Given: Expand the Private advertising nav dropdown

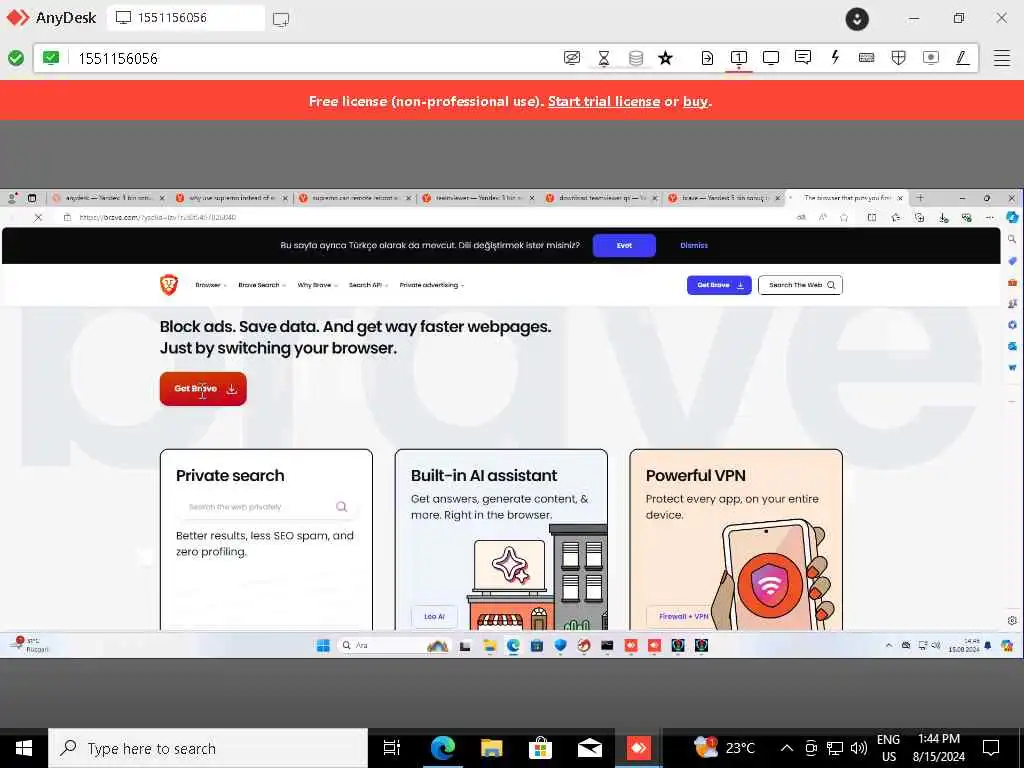Looking at the screenshot, I should pyautogui.click(x=432, y=285).
